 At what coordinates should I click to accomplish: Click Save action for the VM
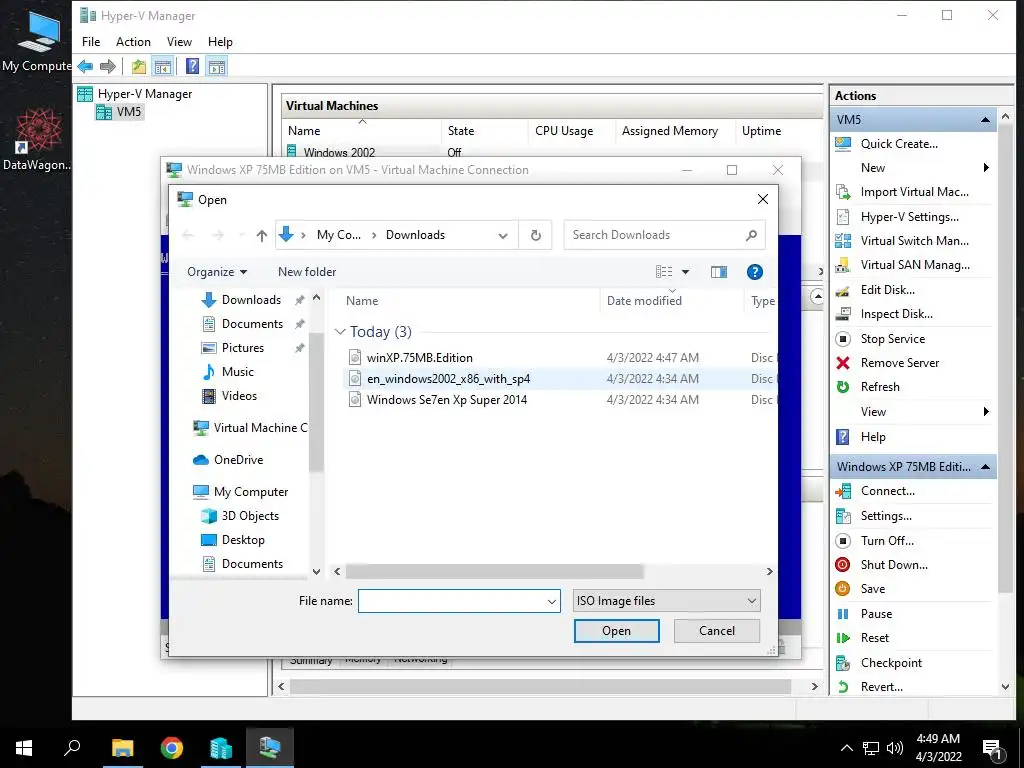872,589
